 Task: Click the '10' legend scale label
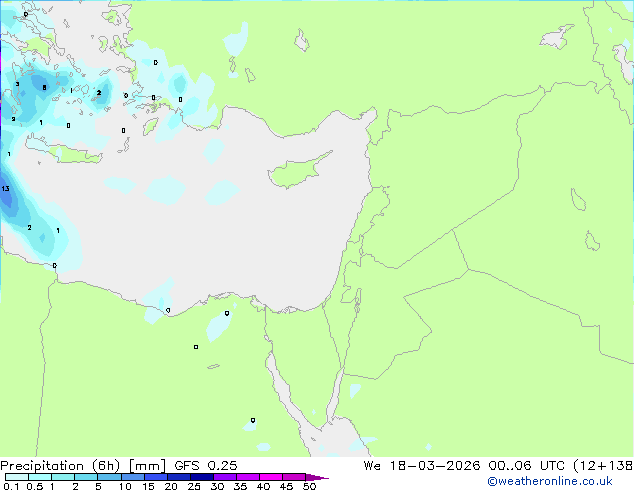(x=125, y=486)
